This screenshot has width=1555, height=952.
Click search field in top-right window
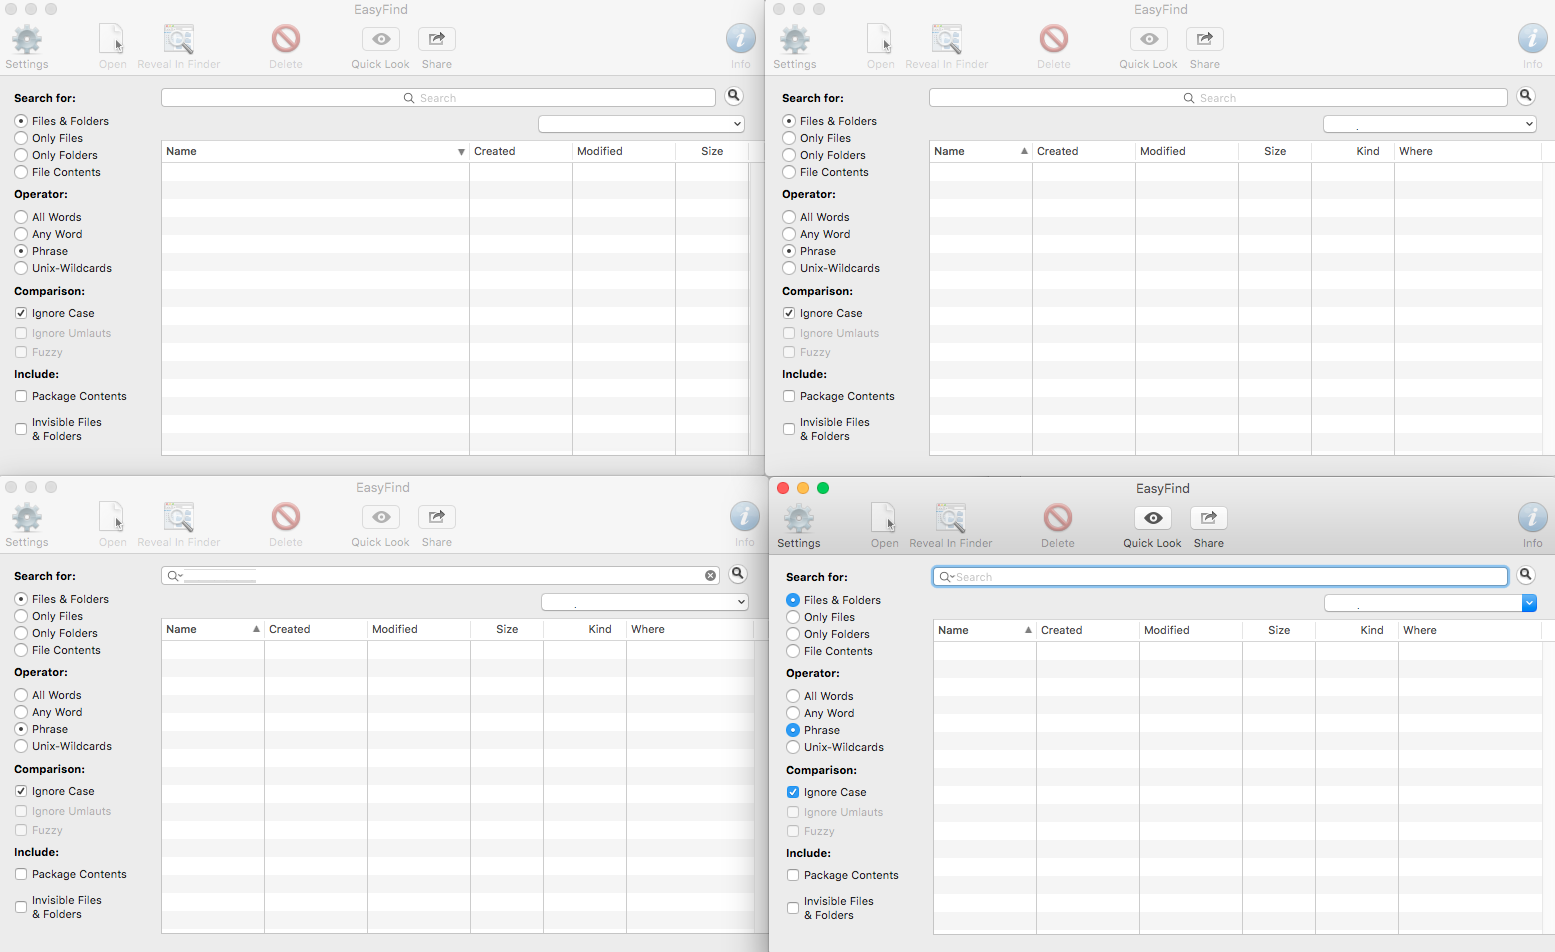(1218, 98)
